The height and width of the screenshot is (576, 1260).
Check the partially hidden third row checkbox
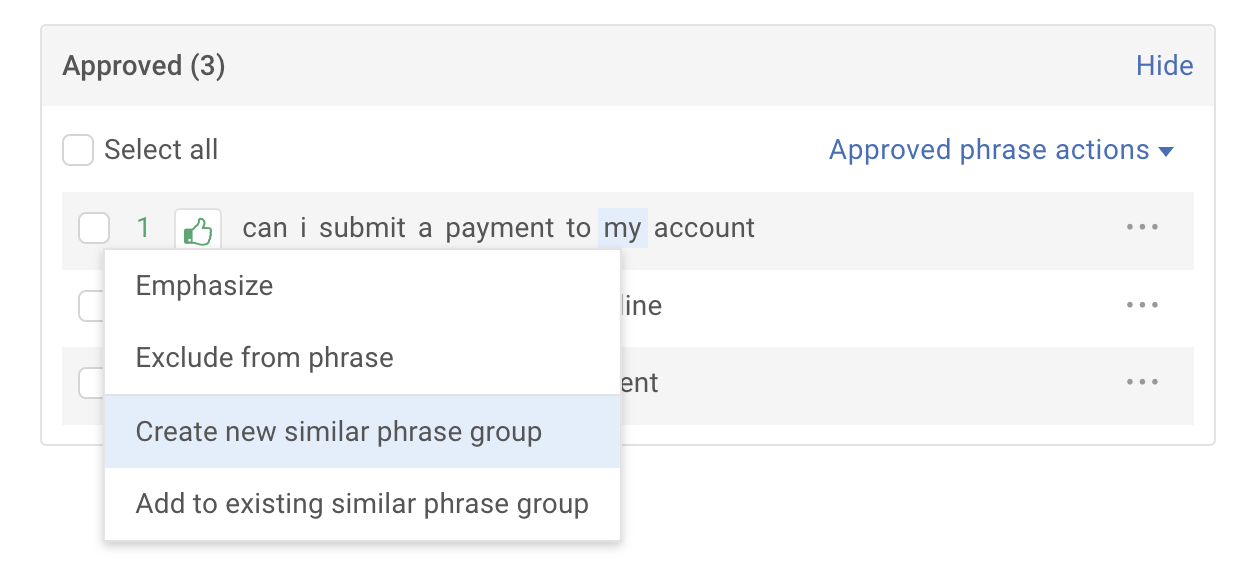pos(90,382)
